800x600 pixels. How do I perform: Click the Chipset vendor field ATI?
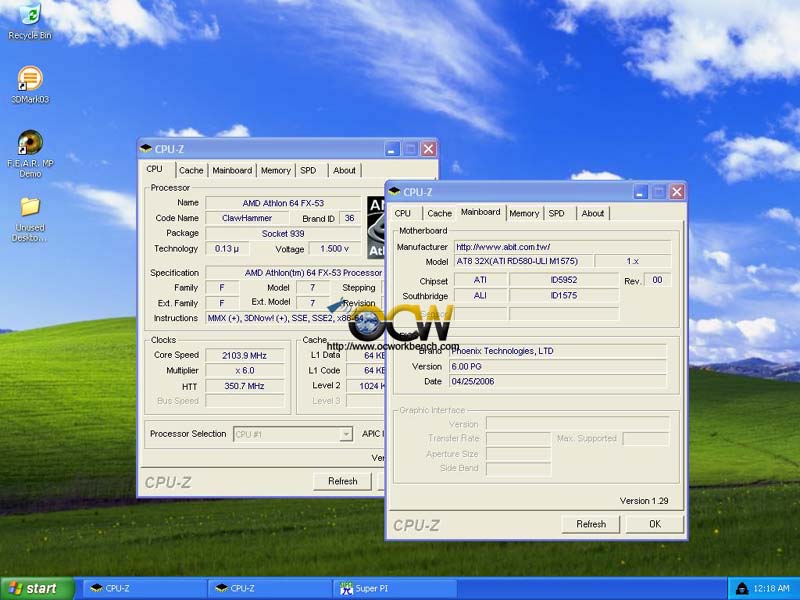pyautogui.click(x=480, y=280)
